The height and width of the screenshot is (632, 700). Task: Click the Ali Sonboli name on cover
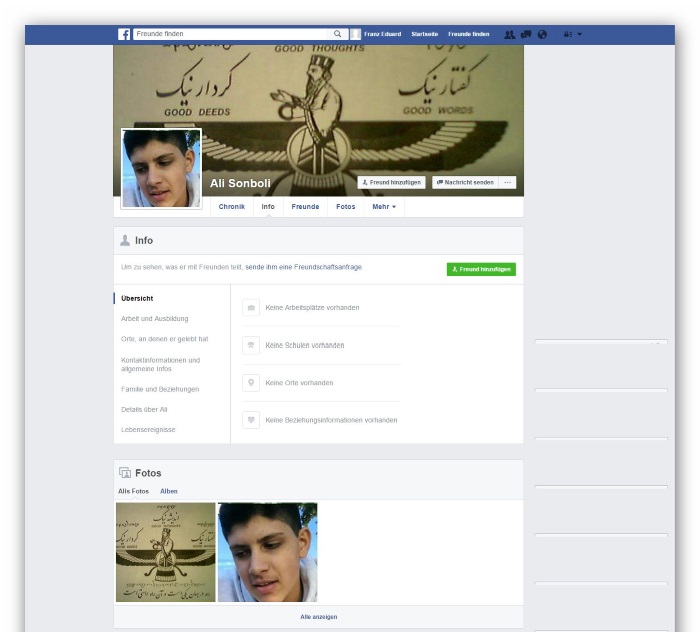click(240, 183)
